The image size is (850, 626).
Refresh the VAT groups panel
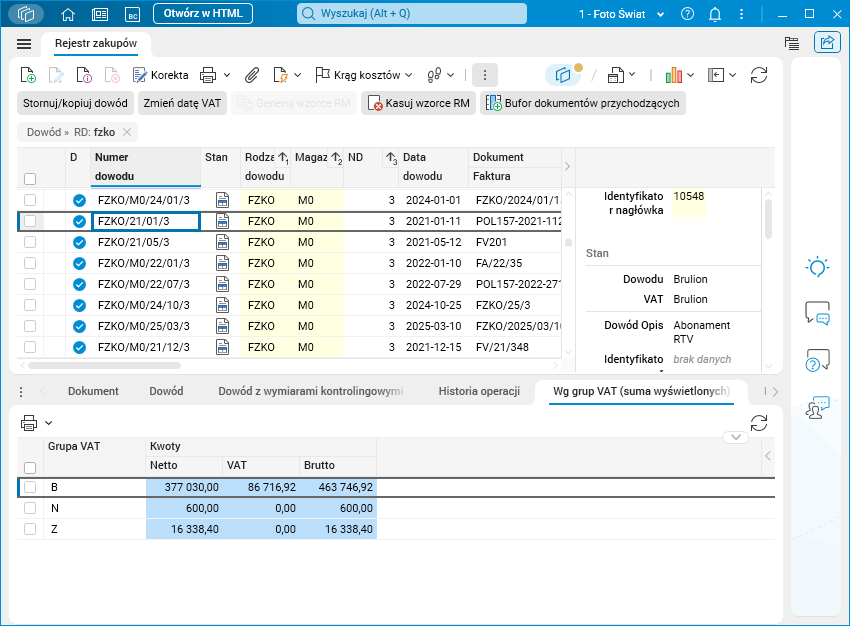[x=758, y=423]
